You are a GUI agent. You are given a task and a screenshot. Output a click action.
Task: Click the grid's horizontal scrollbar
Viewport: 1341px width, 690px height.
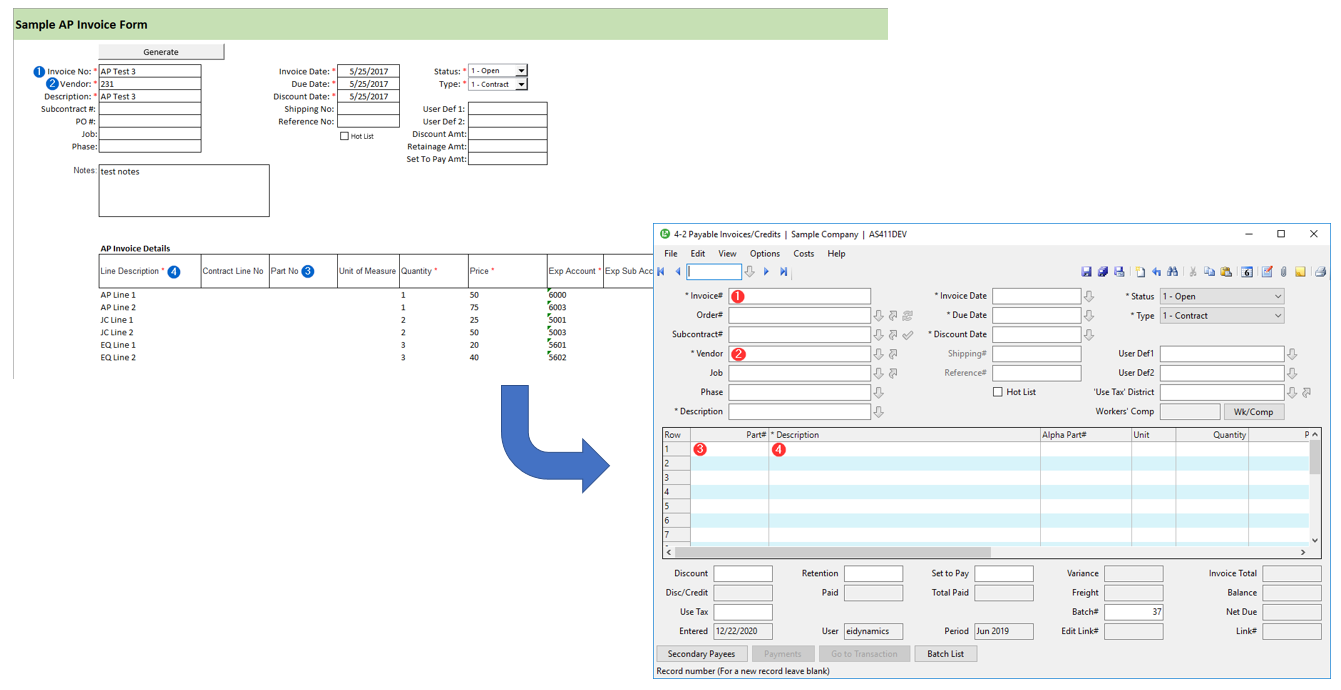[x=832, y=552]
